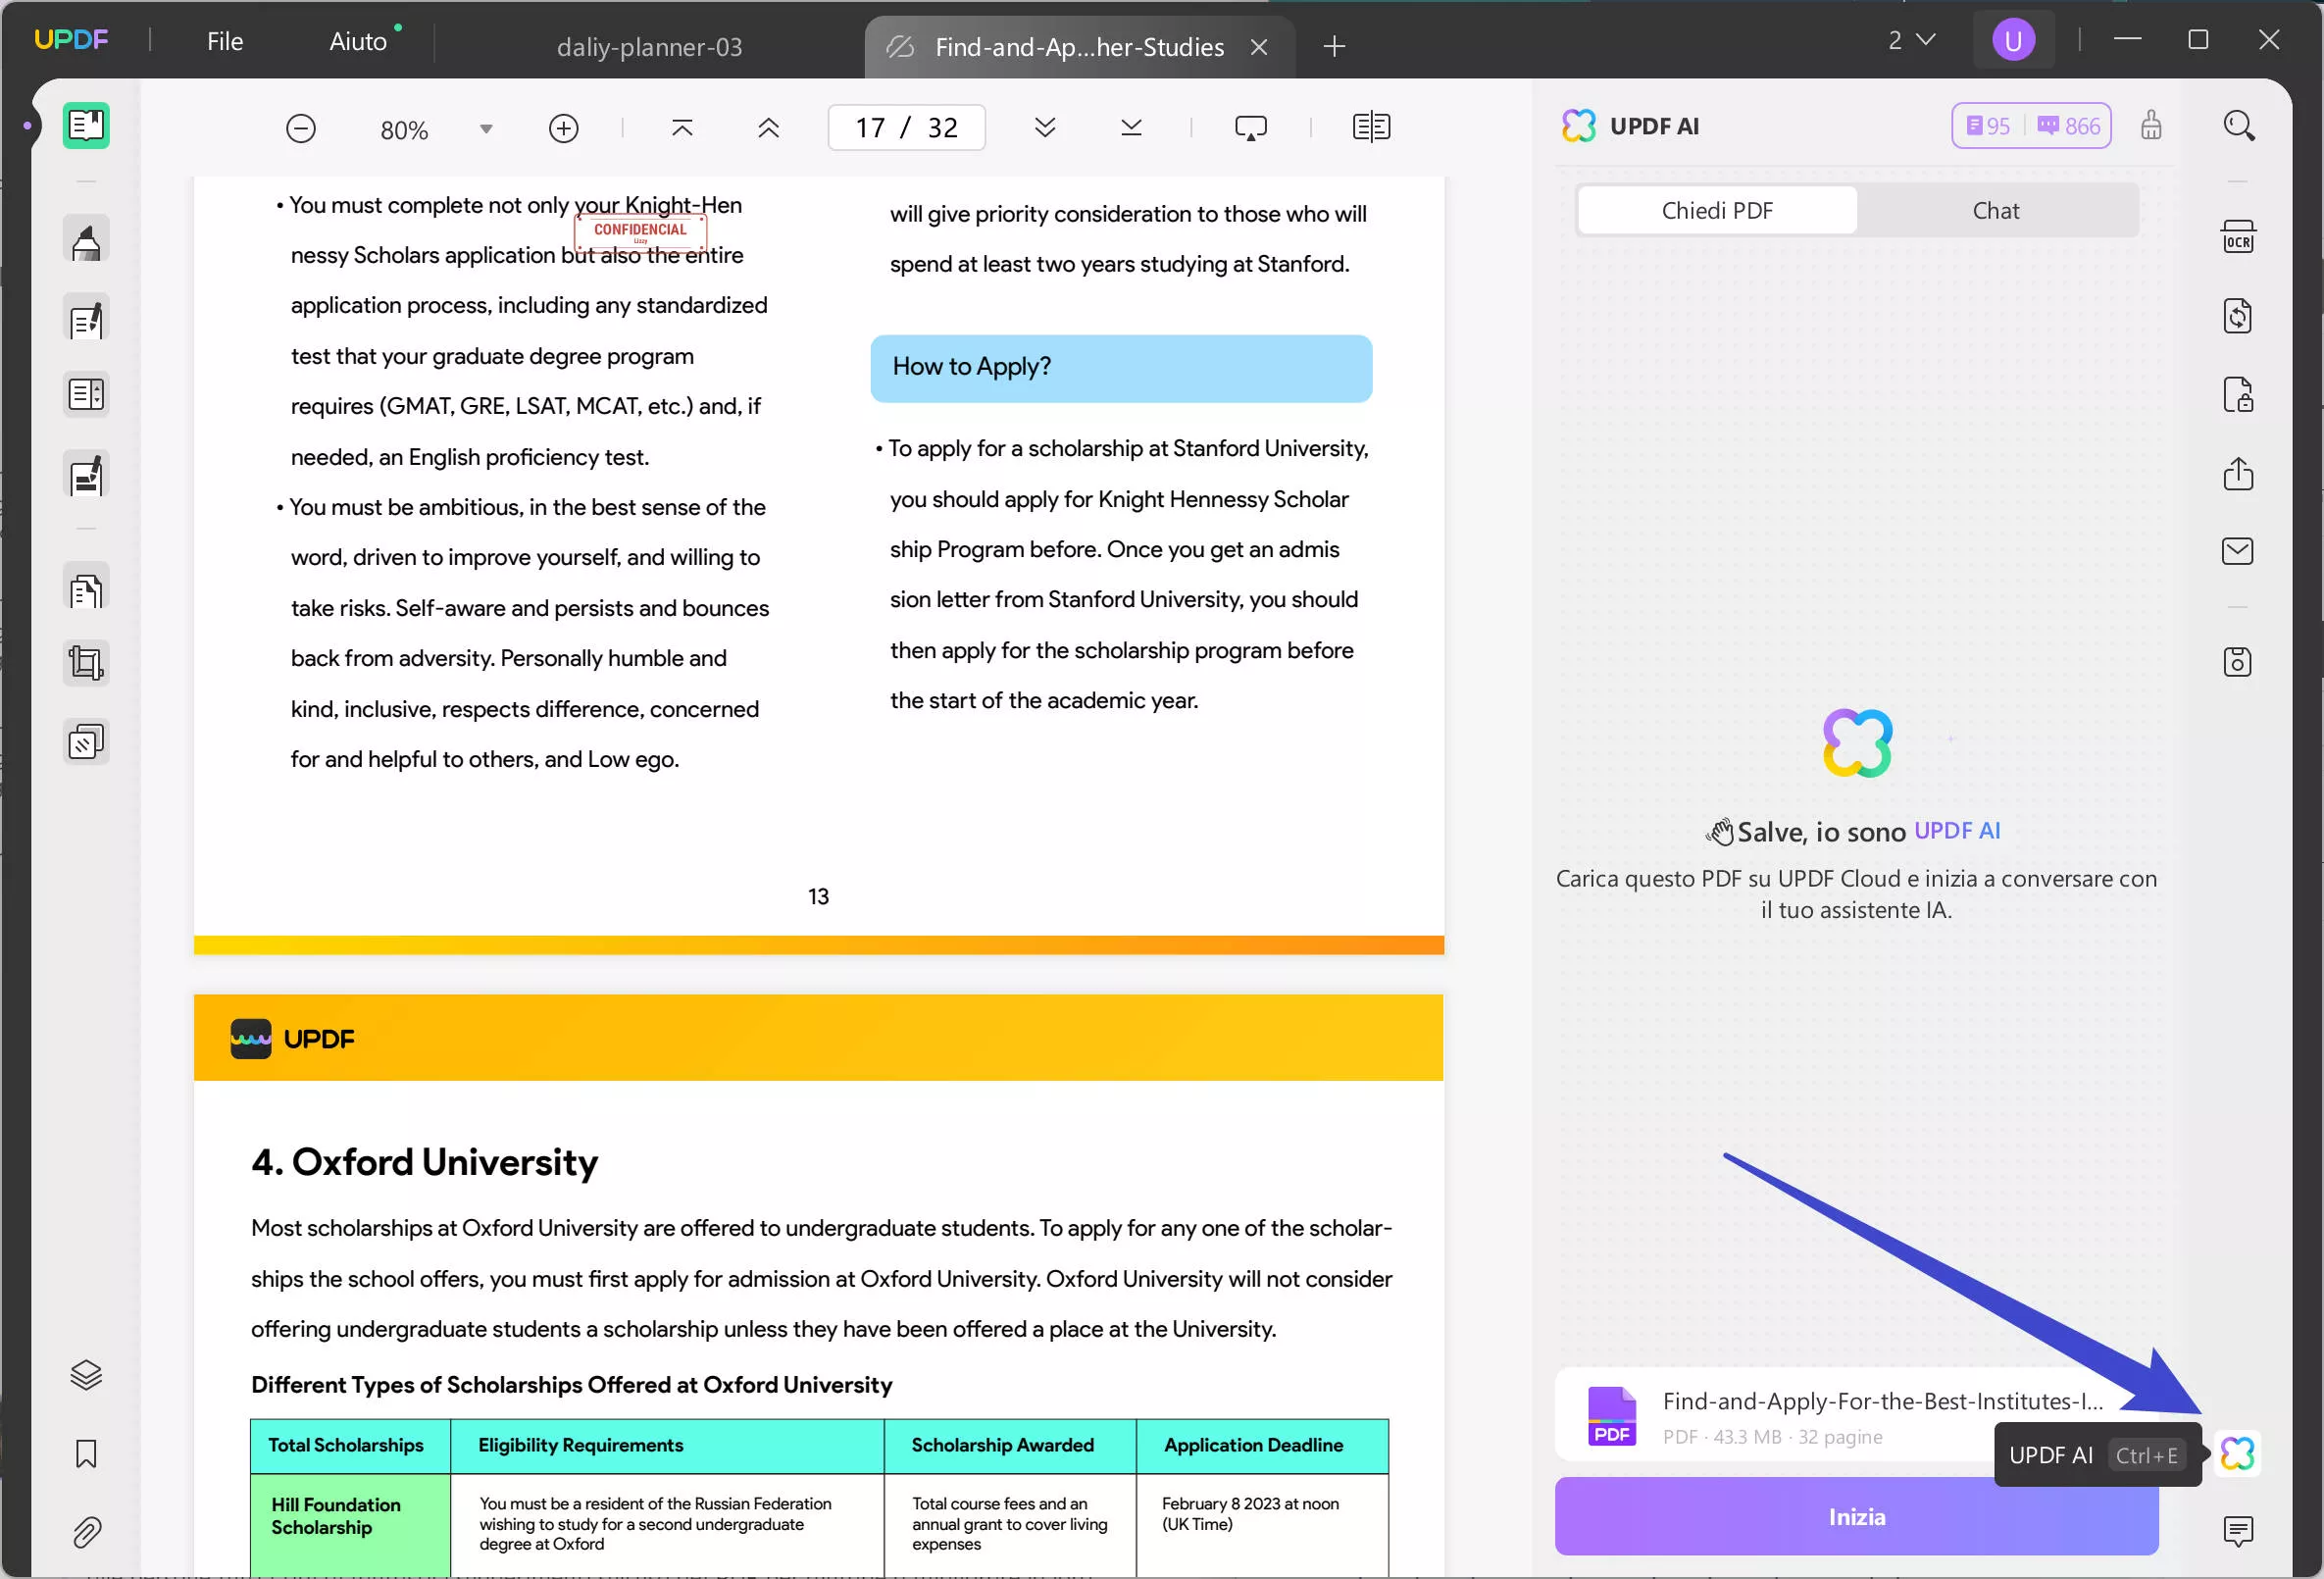This screenshot has height=1579, width=2324.
Task: Click the 4. Oxford University heading
Action: pyautogui.click(x=424, y=1162)
